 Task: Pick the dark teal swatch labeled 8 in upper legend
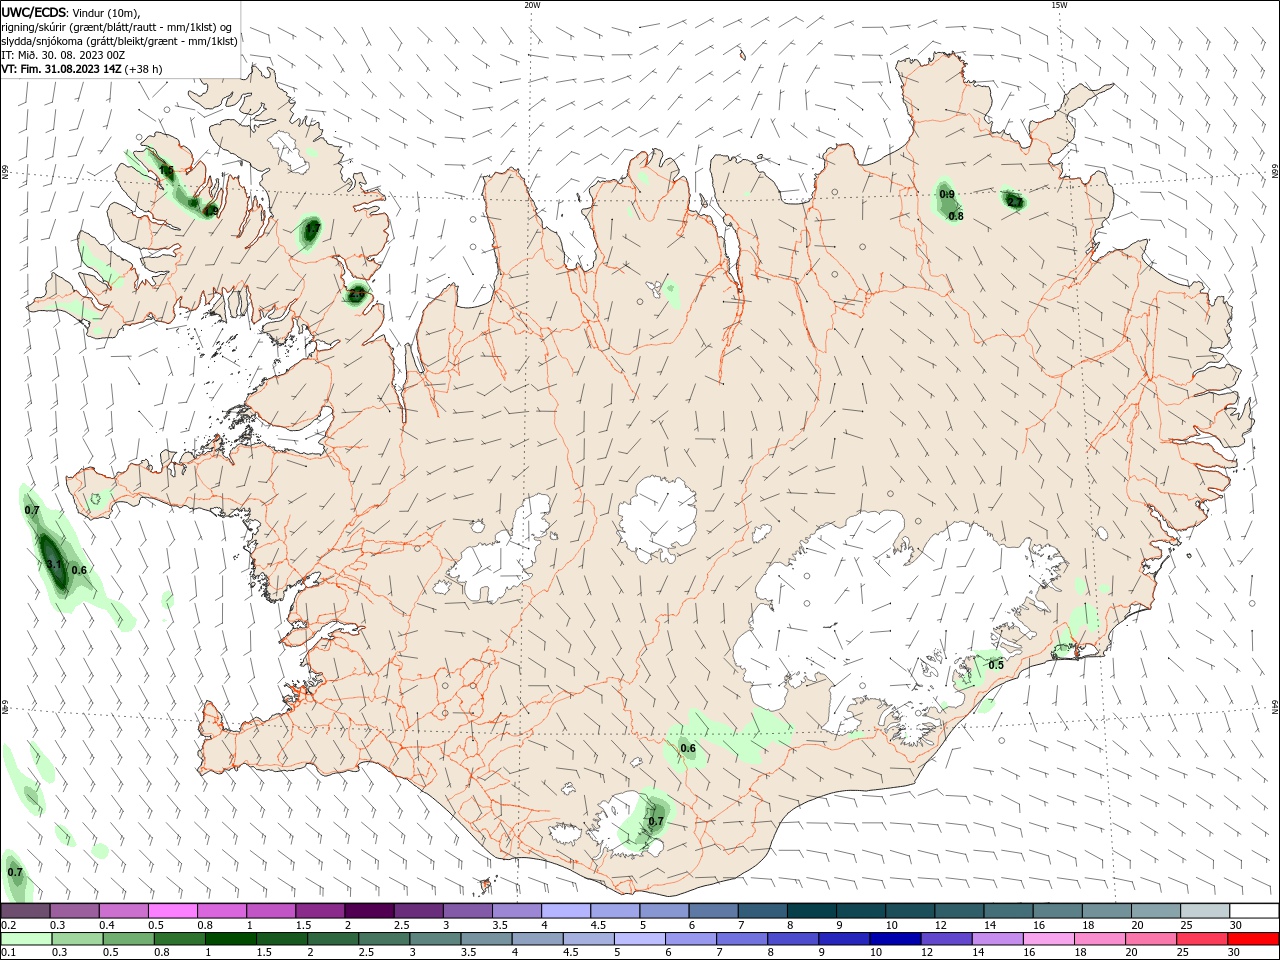pyautogui.click(x=812, y=911)
